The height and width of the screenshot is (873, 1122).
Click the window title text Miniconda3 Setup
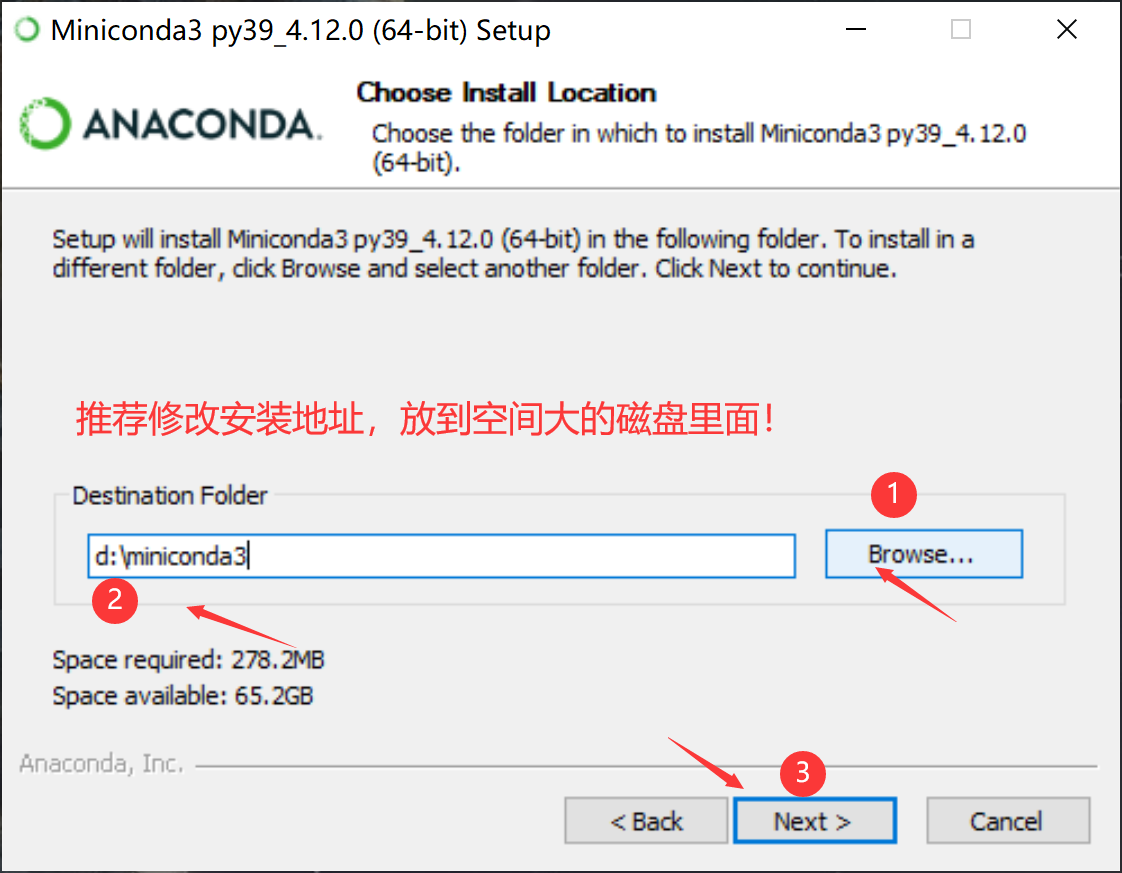click(301, 30)
